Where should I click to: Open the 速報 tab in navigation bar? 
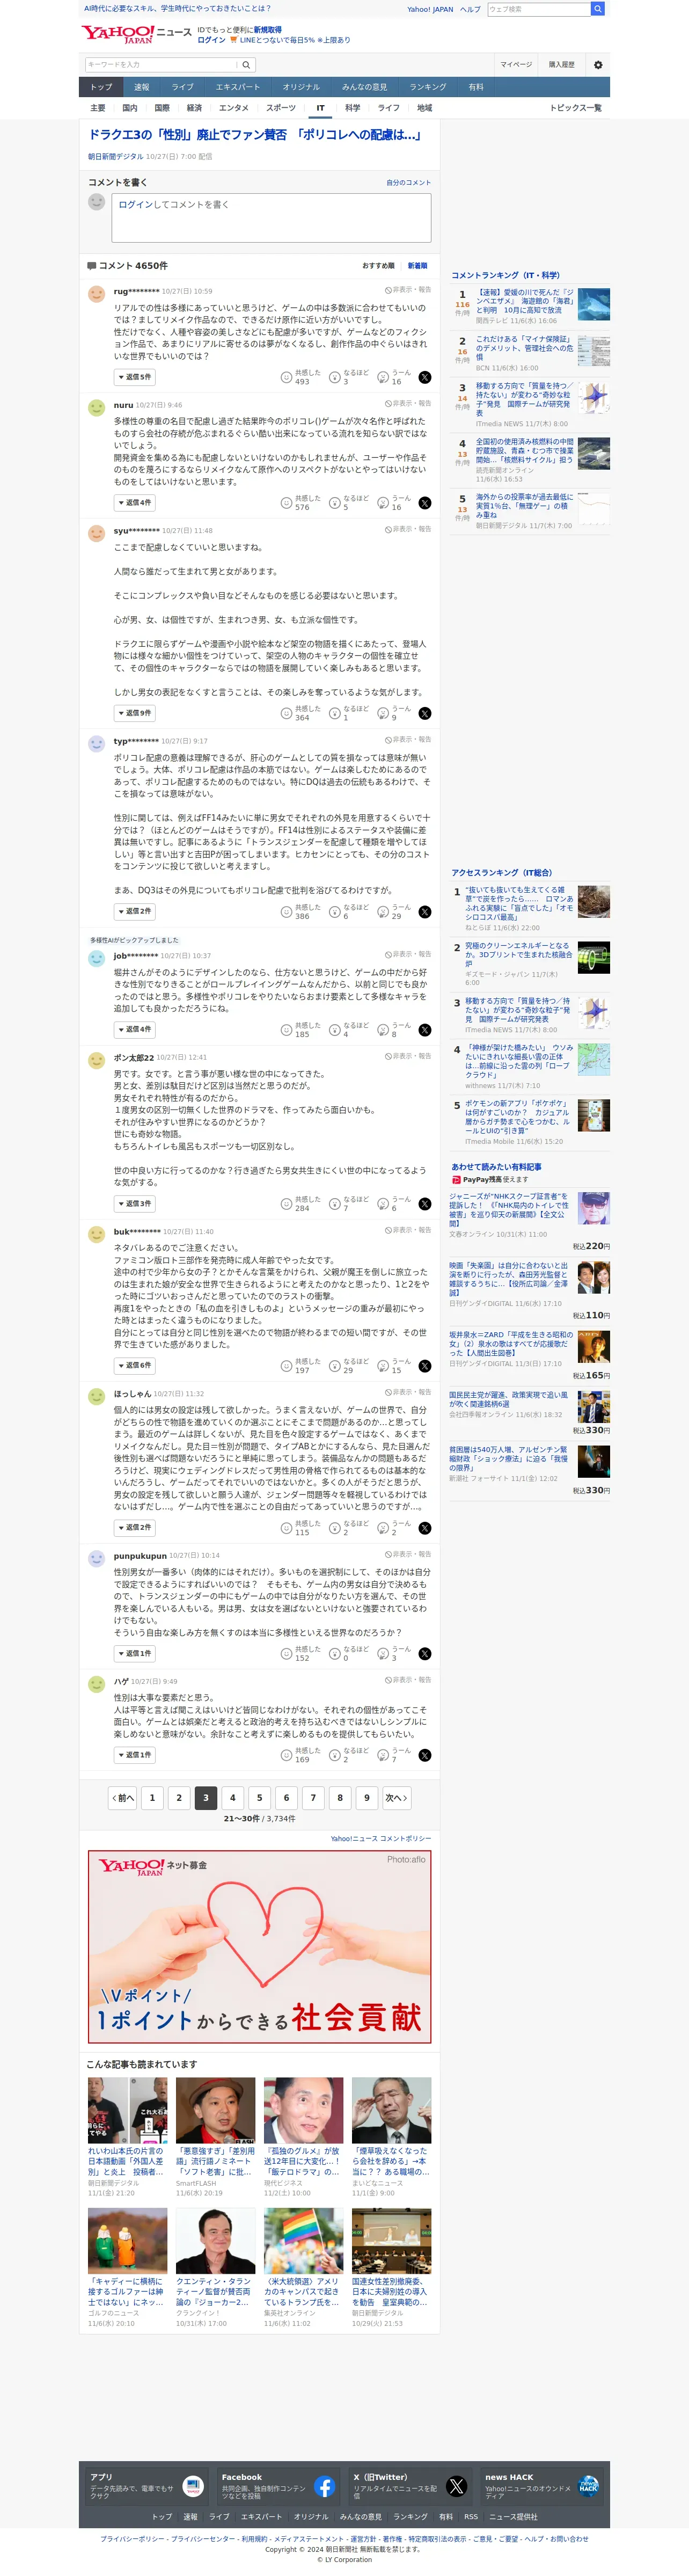tap(141, 87)
